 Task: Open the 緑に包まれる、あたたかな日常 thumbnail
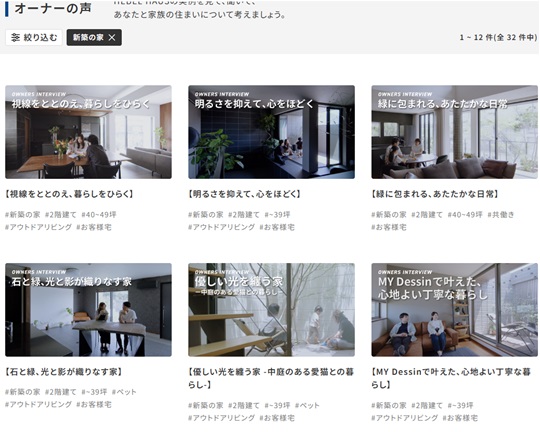pos(455,132)
